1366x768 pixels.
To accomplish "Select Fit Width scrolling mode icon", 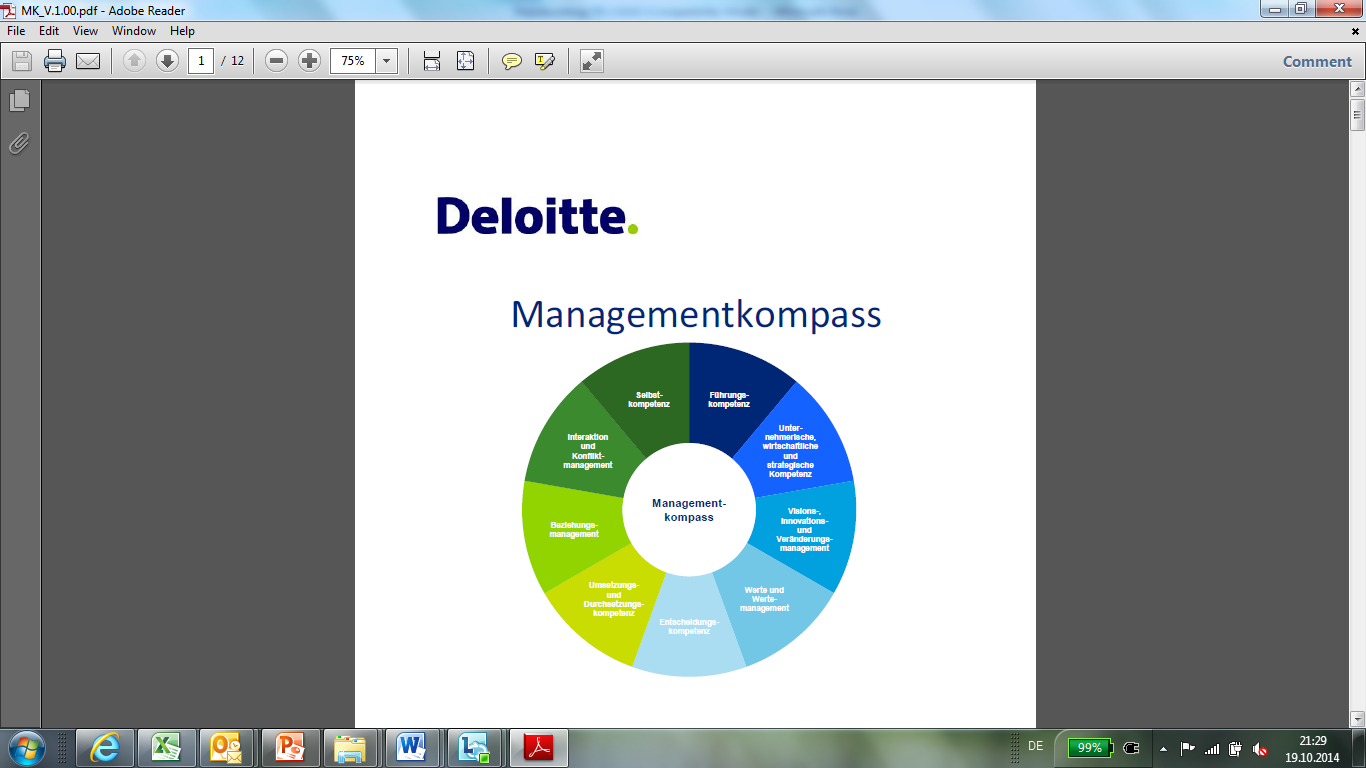I will click(x=432, y=61).
